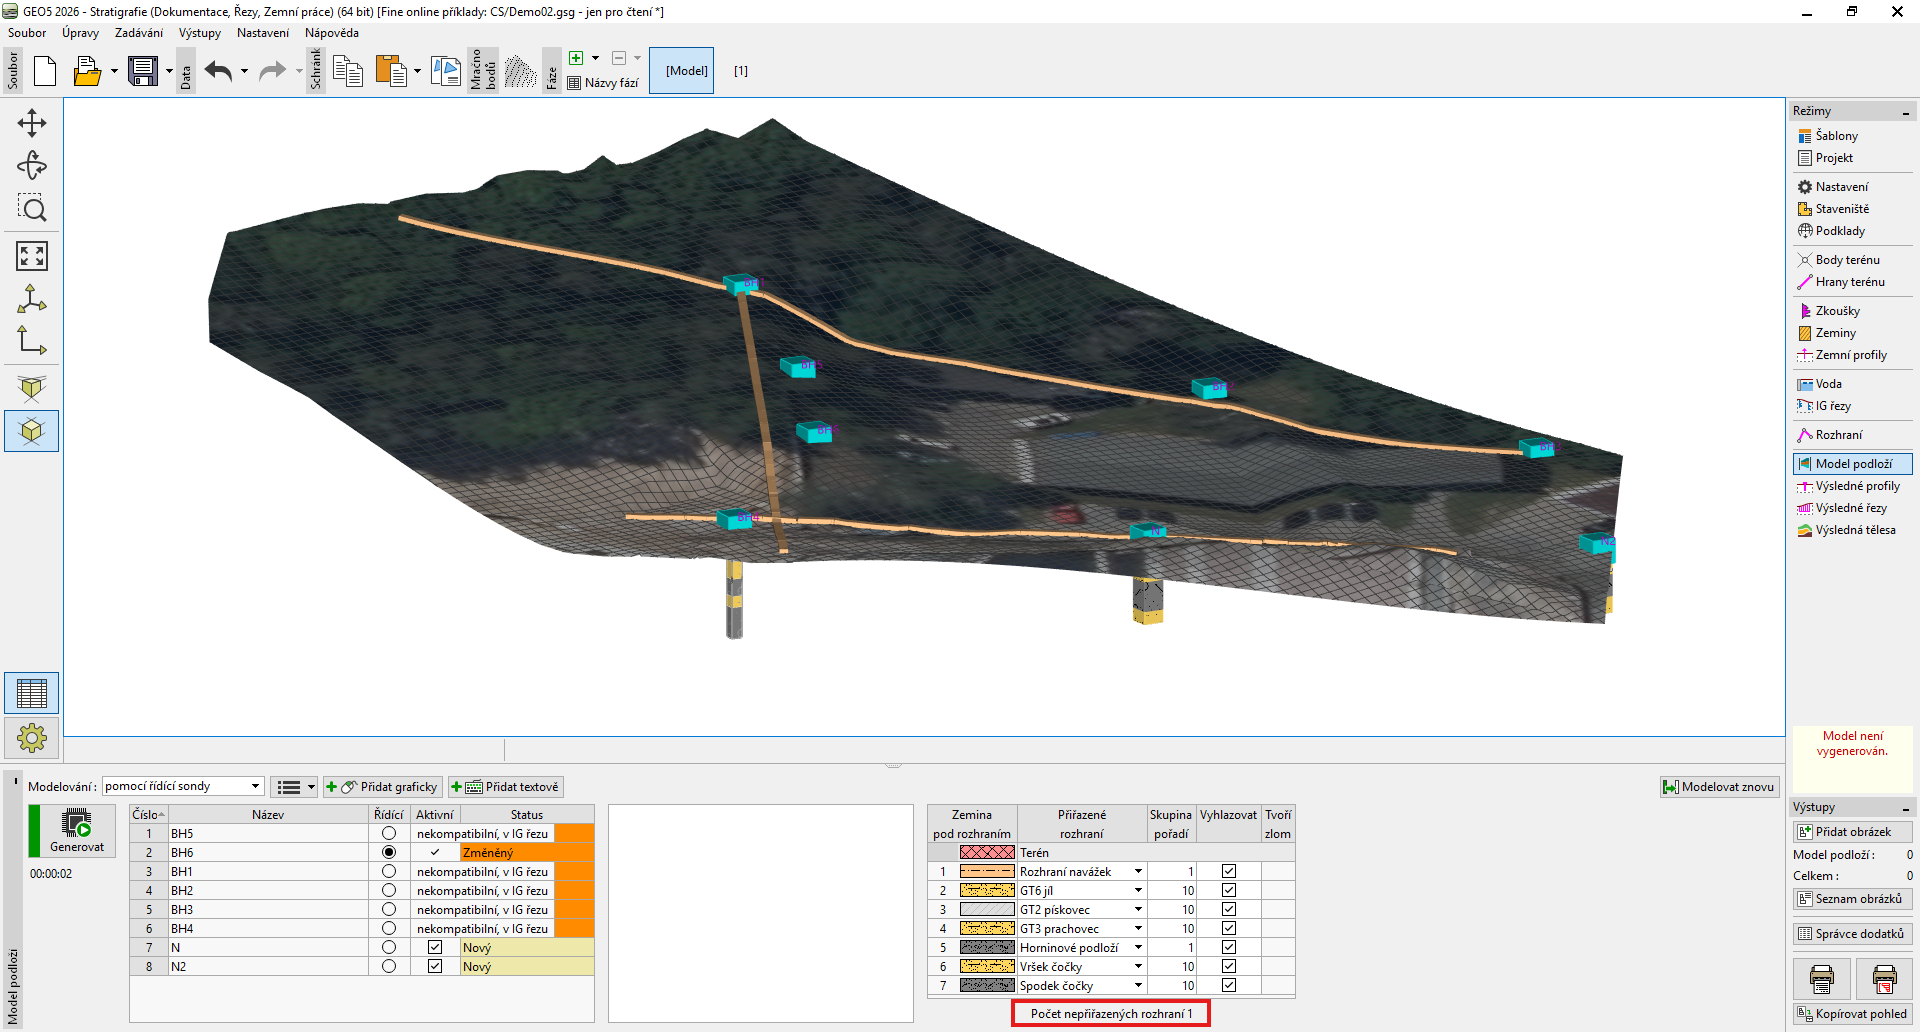
Task: Set BH5 as the master borehole
Action: pos(389,833)
